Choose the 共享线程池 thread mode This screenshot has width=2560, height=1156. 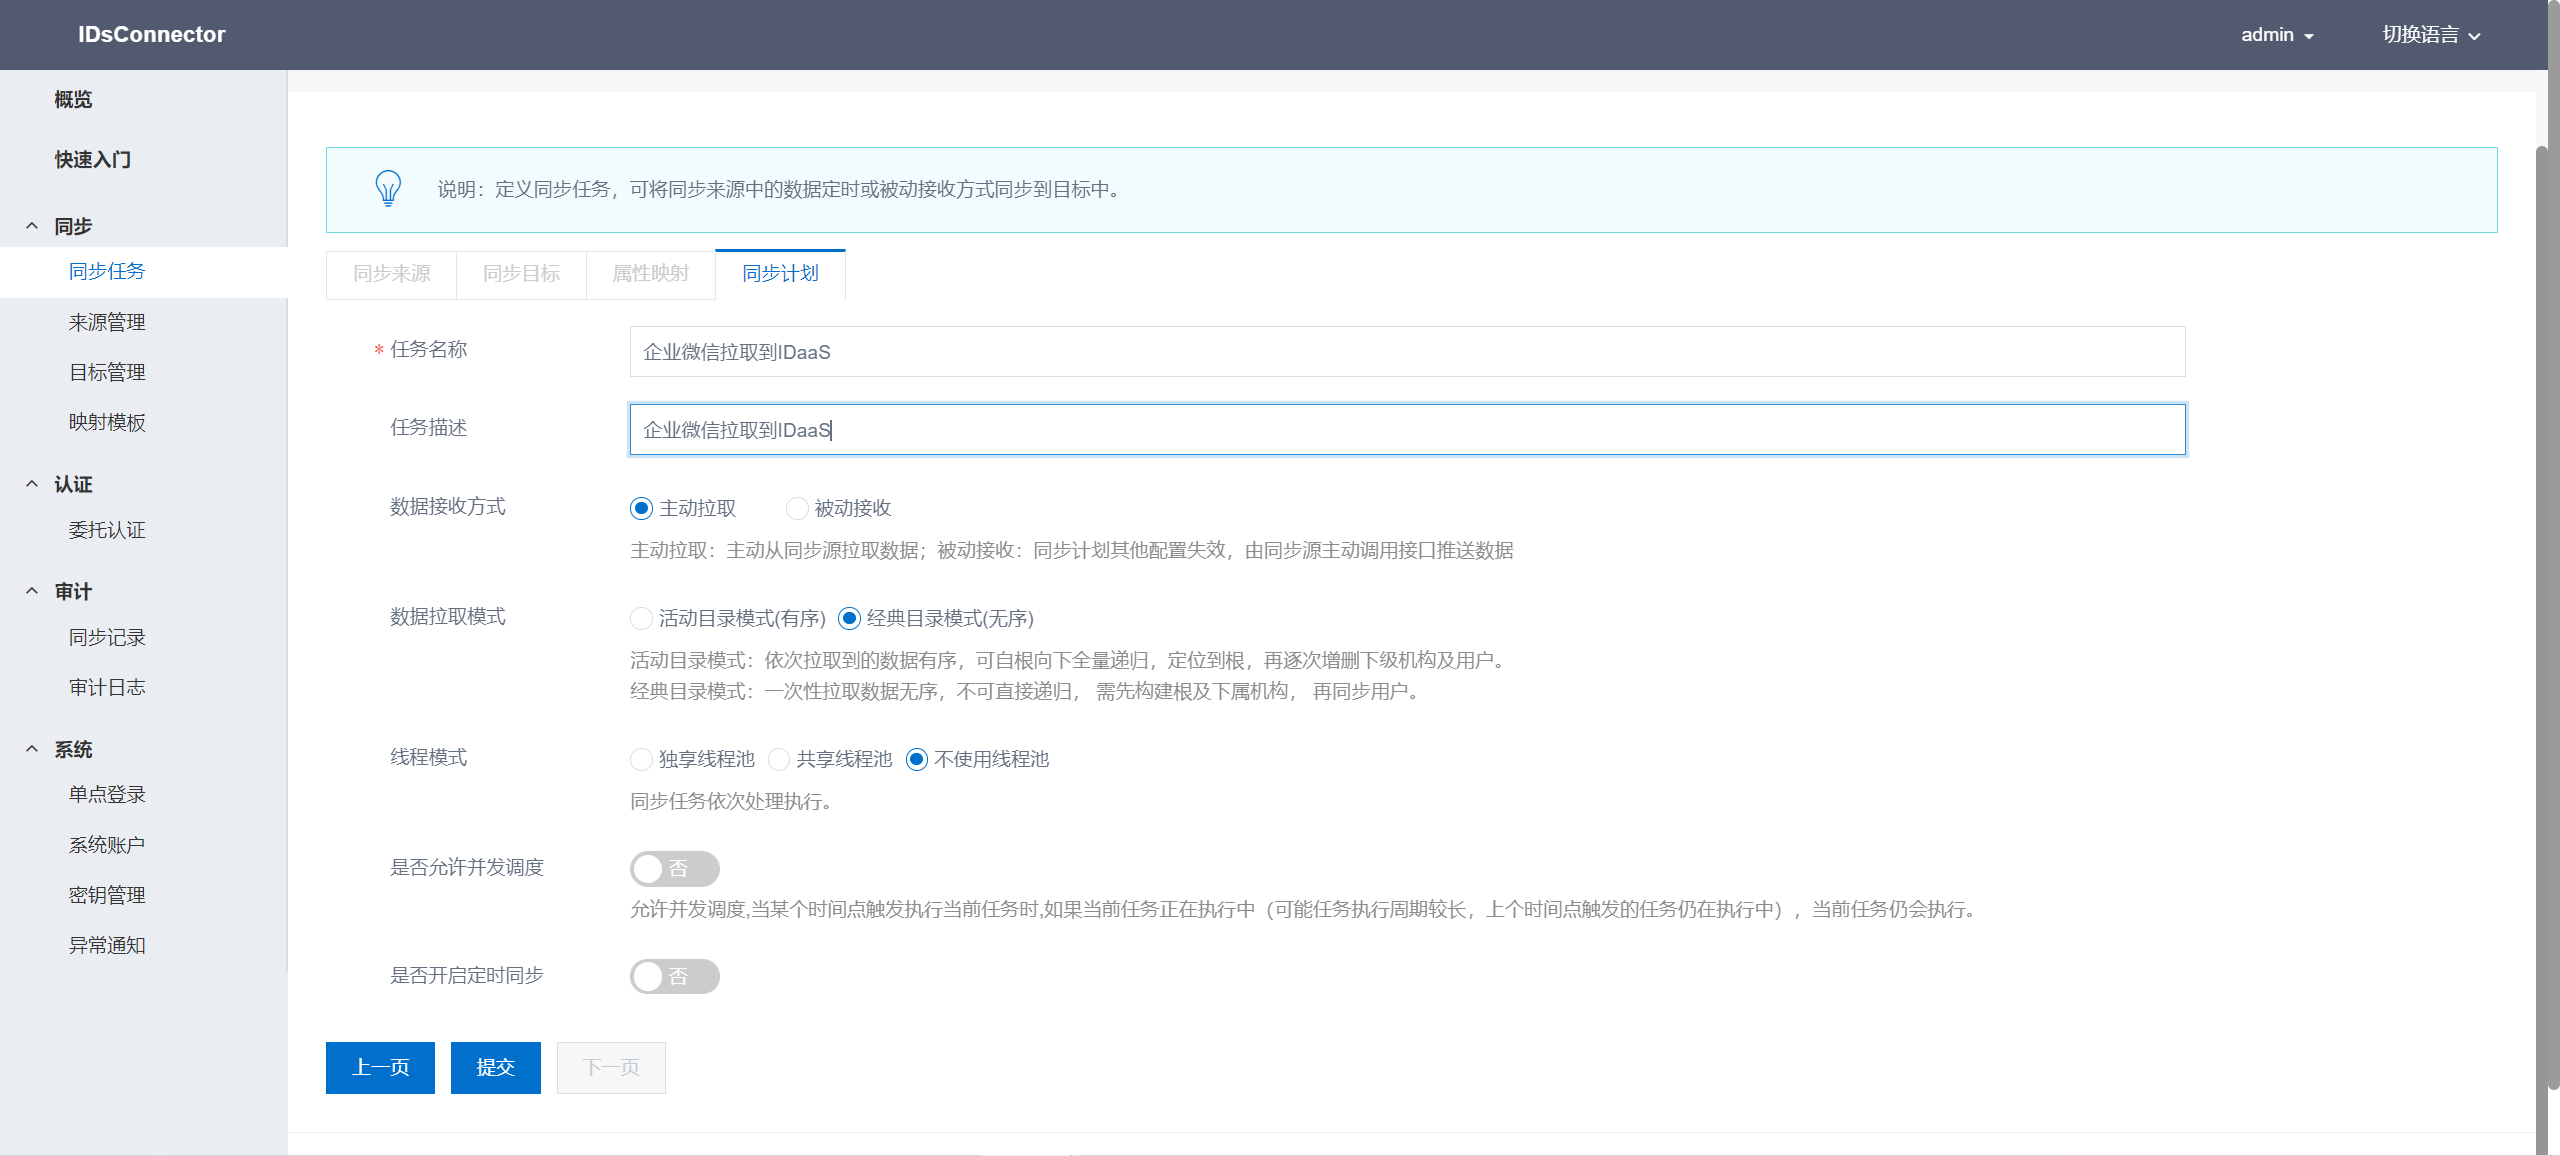(x=779, y=759)
